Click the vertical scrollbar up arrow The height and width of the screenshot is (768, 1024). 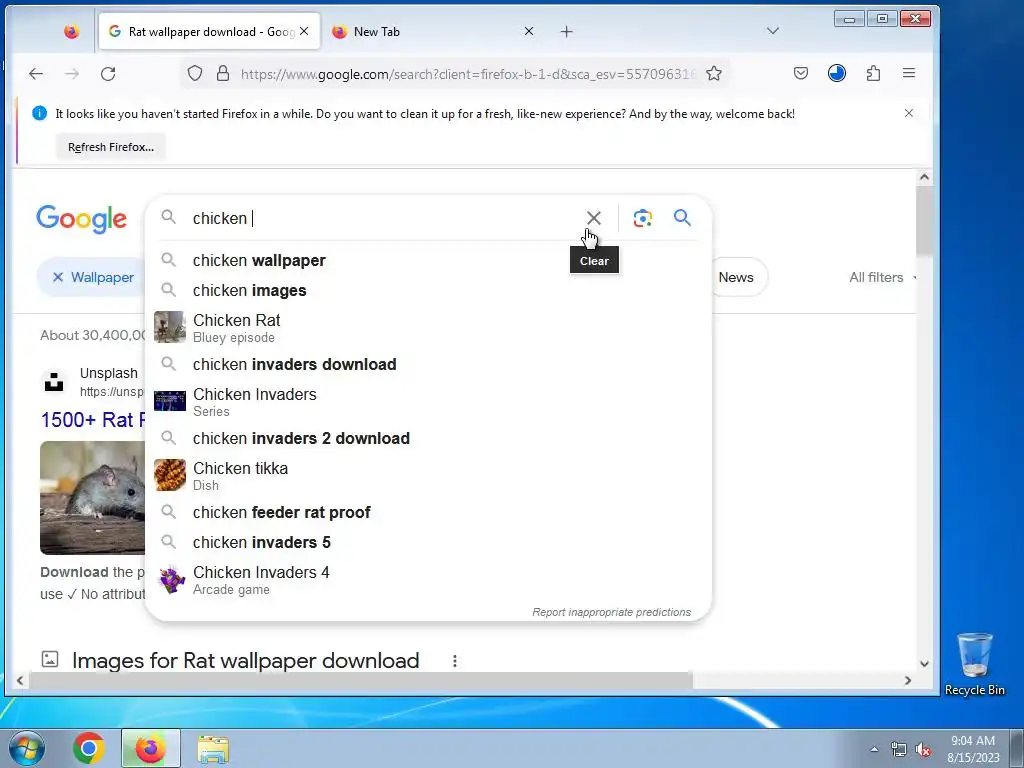point(924,177)
